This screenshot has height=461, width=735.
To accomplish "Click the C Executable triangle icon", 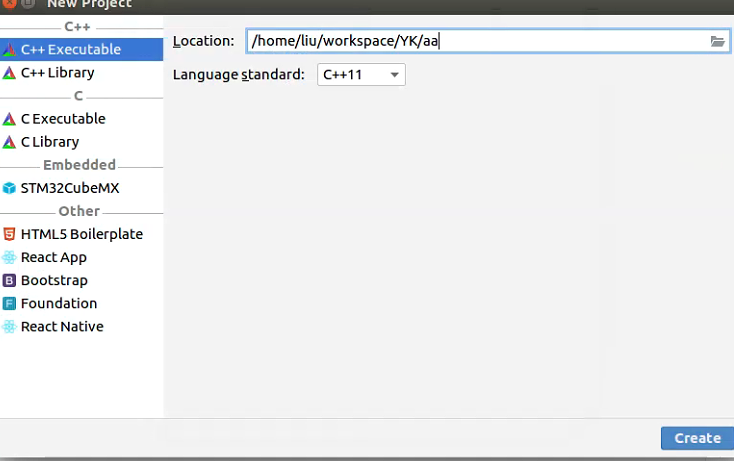I will pyautogui.click(x=9, y=119).
